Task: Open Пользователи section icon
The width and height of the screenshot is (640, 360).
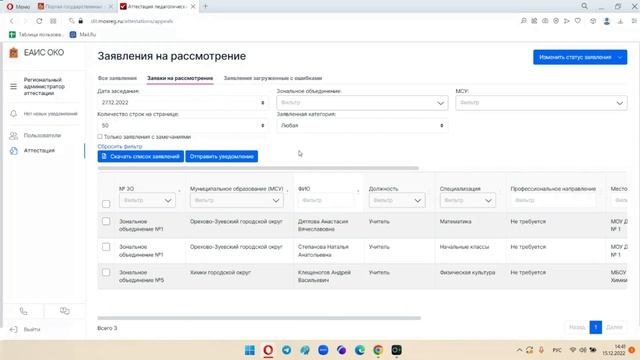Action: tap(13, 136)
